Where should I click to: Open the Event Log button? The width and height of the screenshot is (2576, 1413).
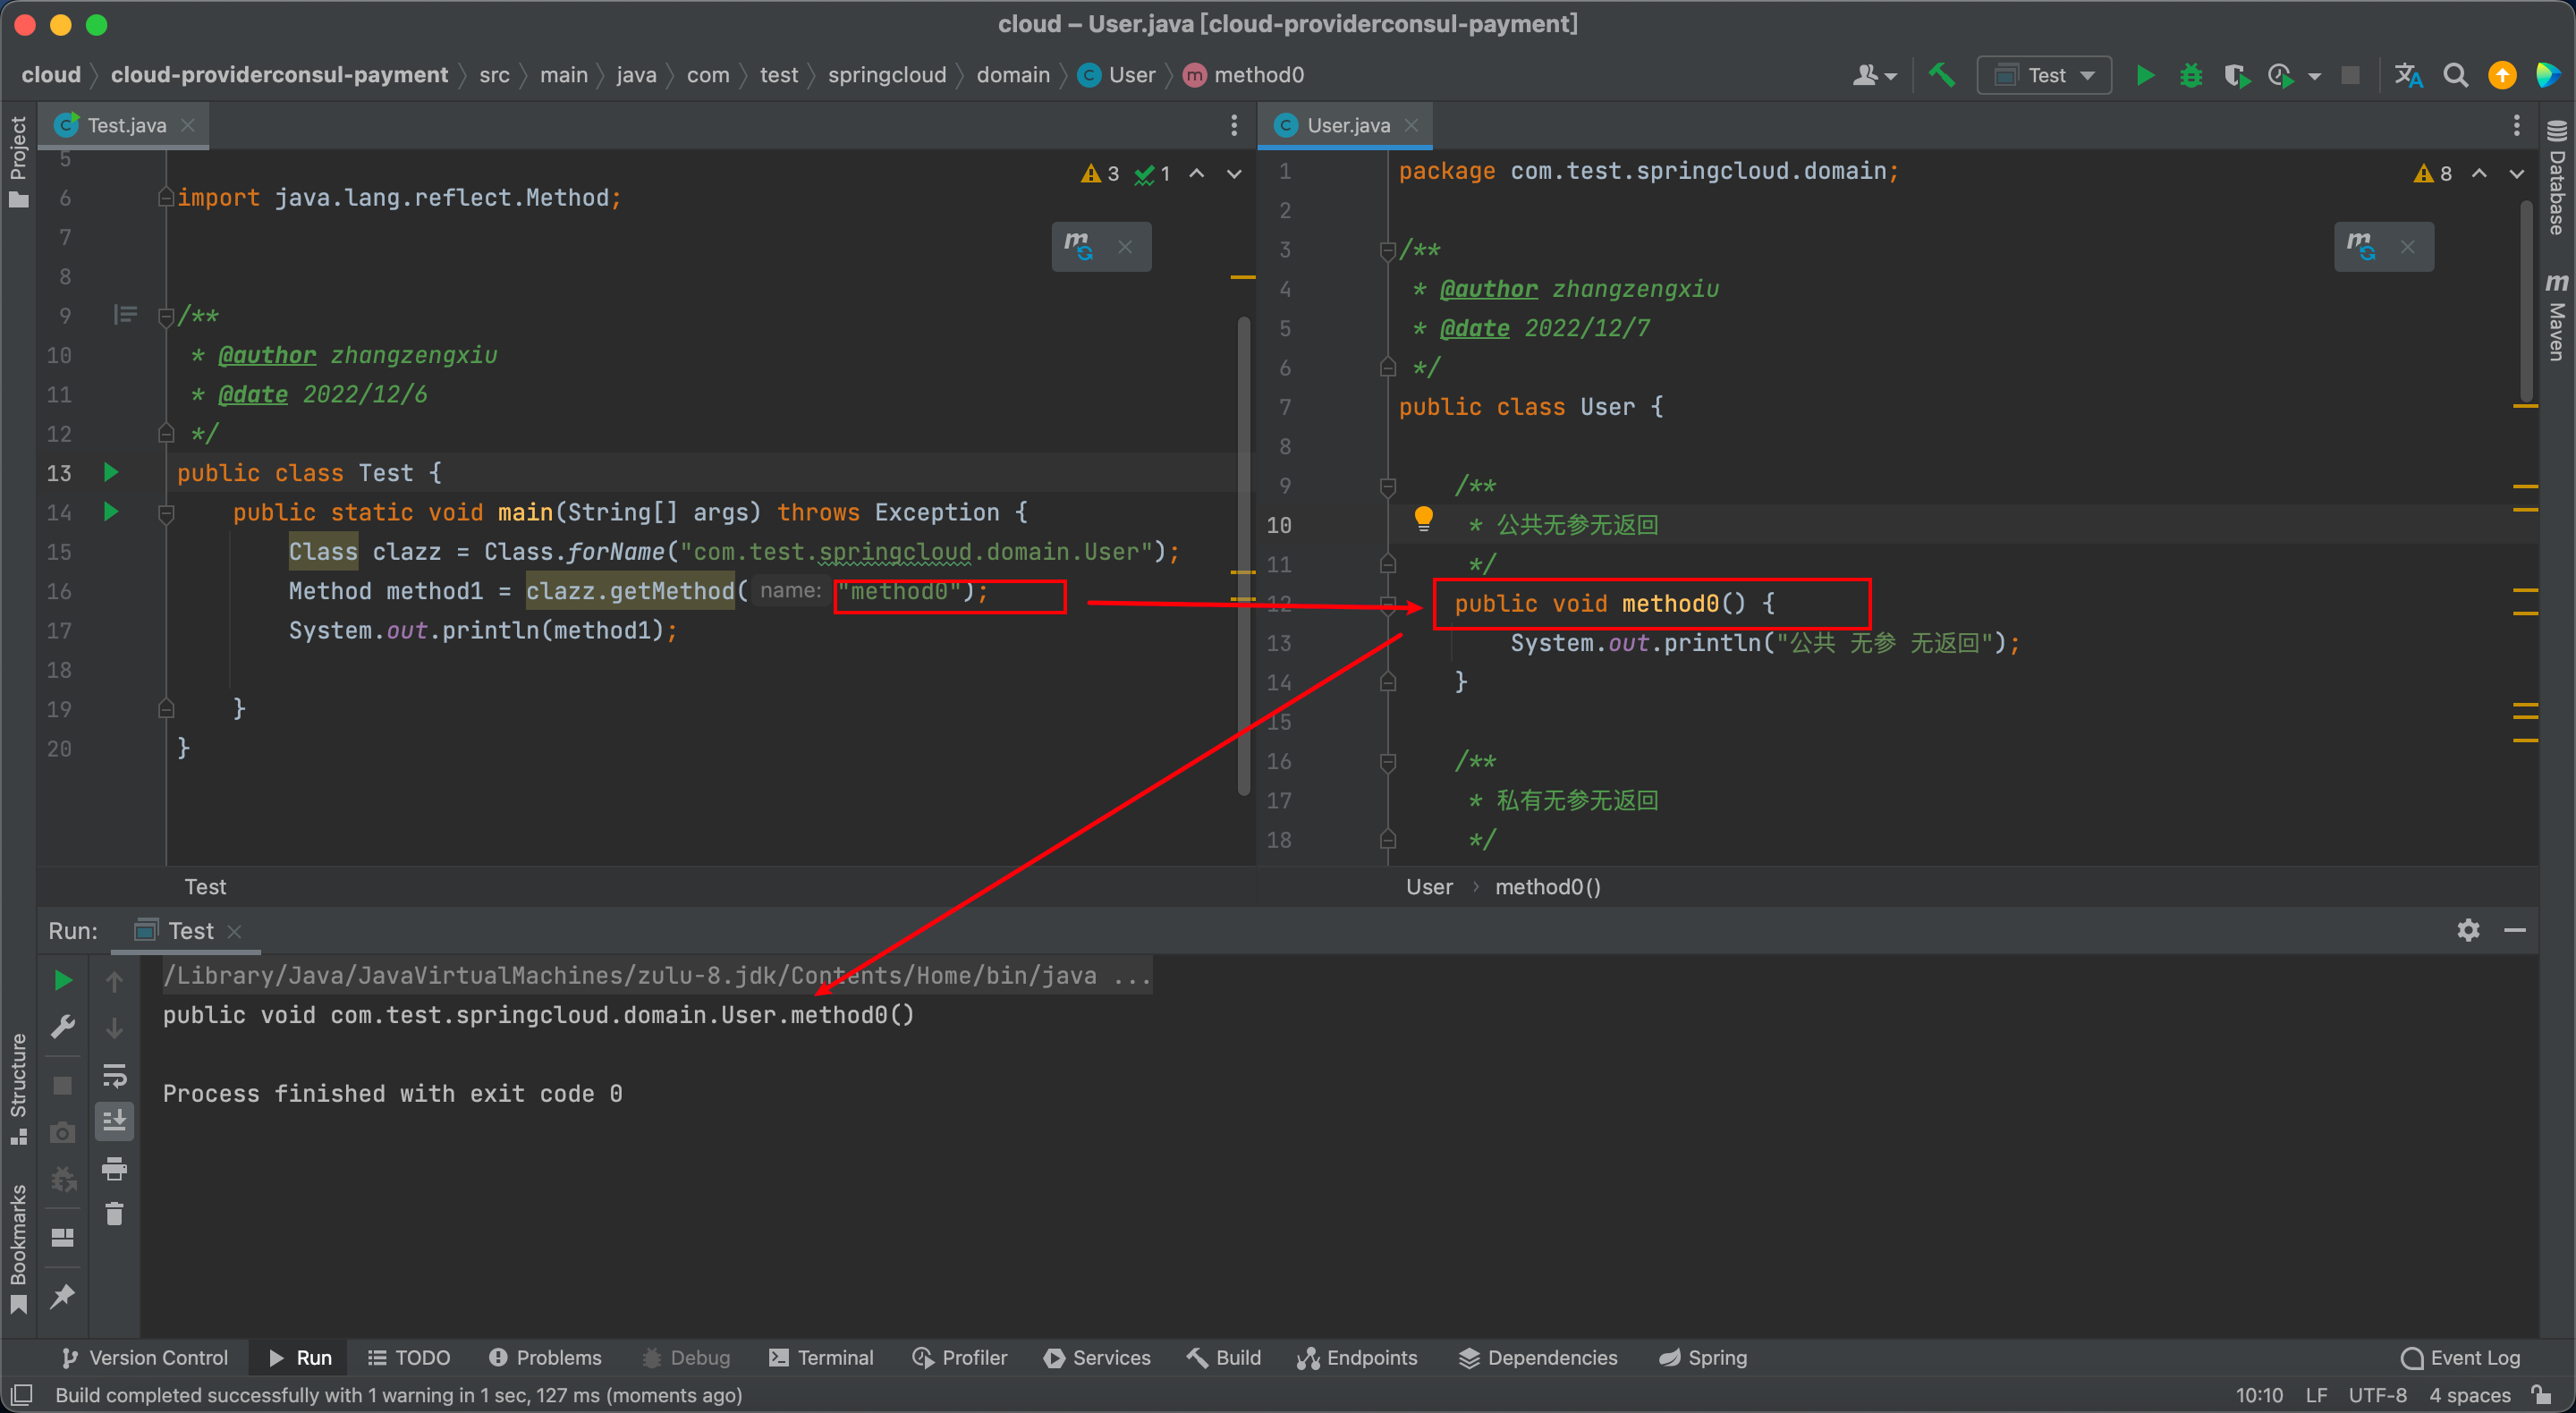coord(2460,1357)
